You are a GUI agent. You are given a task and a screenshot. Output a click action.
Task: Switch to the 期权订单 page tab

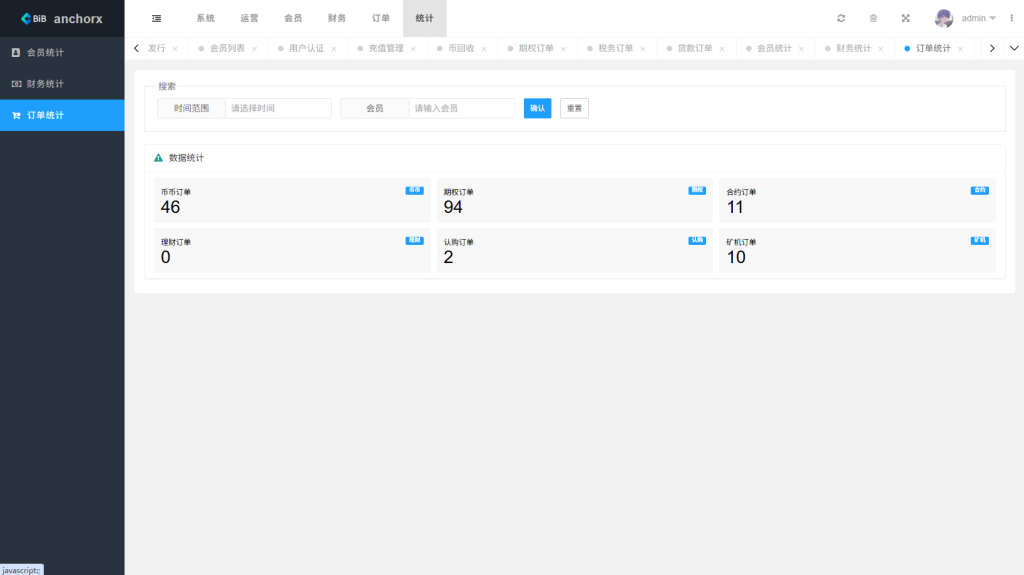click(535, 48)
